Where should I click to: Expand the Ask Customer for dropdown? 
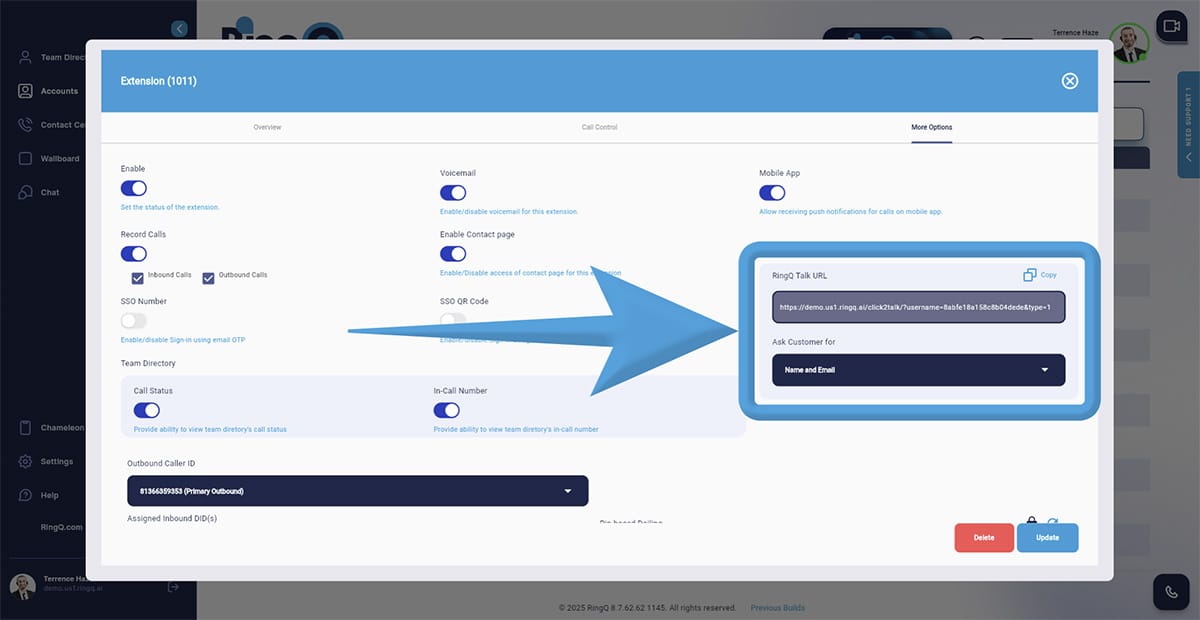[918, 370]
